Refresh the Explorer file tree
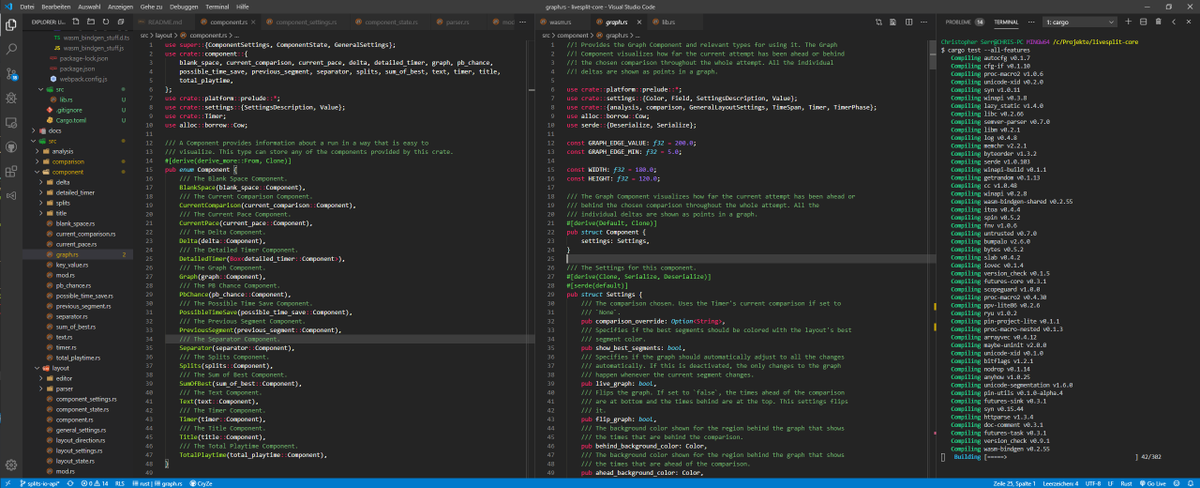Viewport: 1200px width, 488px height. (x=106, y=21)
